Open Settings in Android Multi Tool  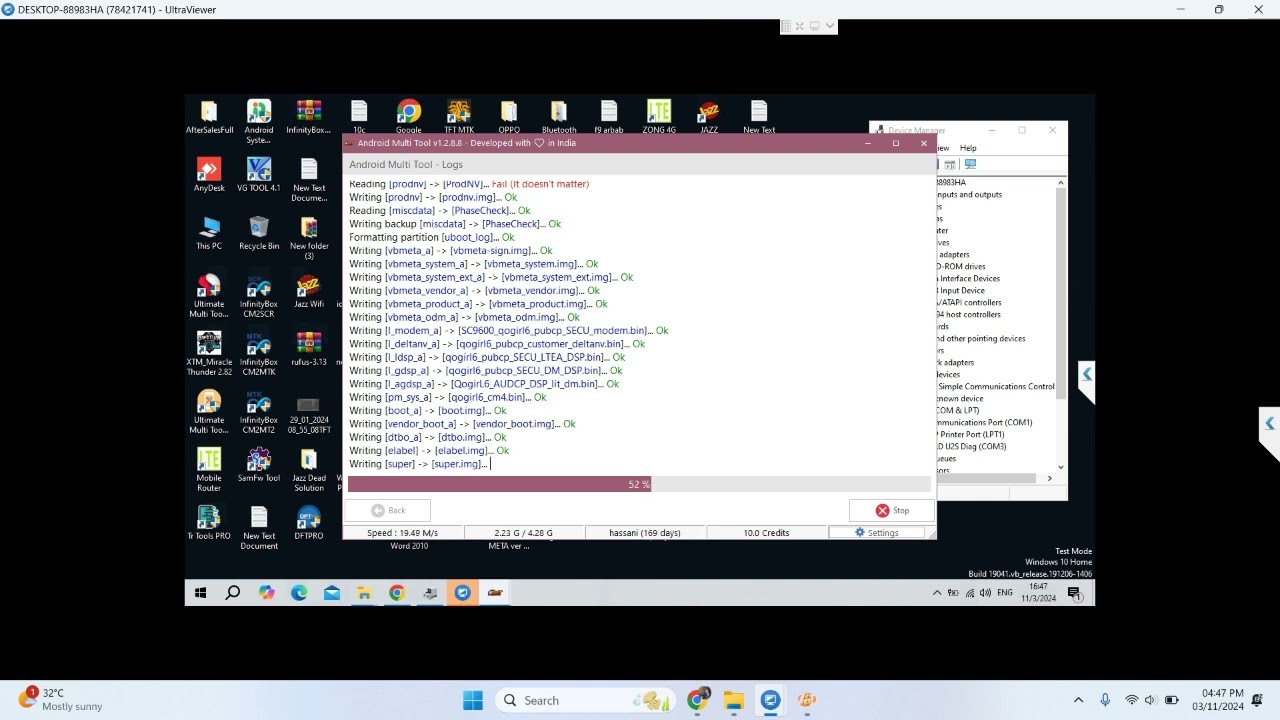pos(876,533)
